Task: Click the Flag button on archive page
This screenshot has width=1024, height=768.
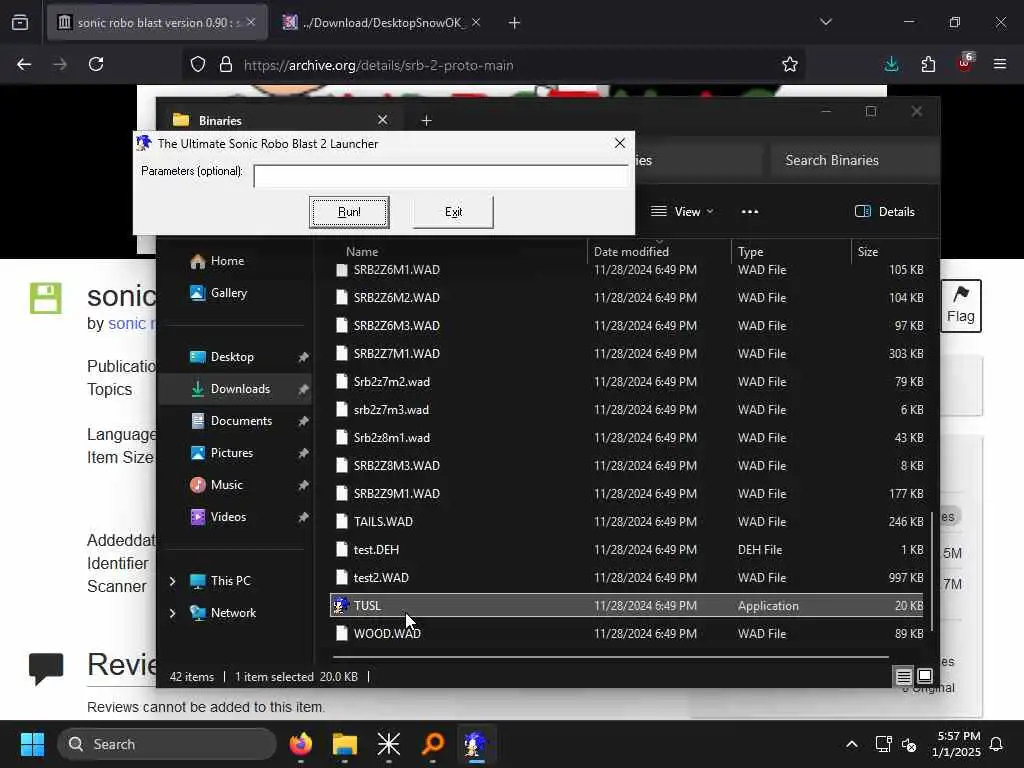Action: (961, 306)
